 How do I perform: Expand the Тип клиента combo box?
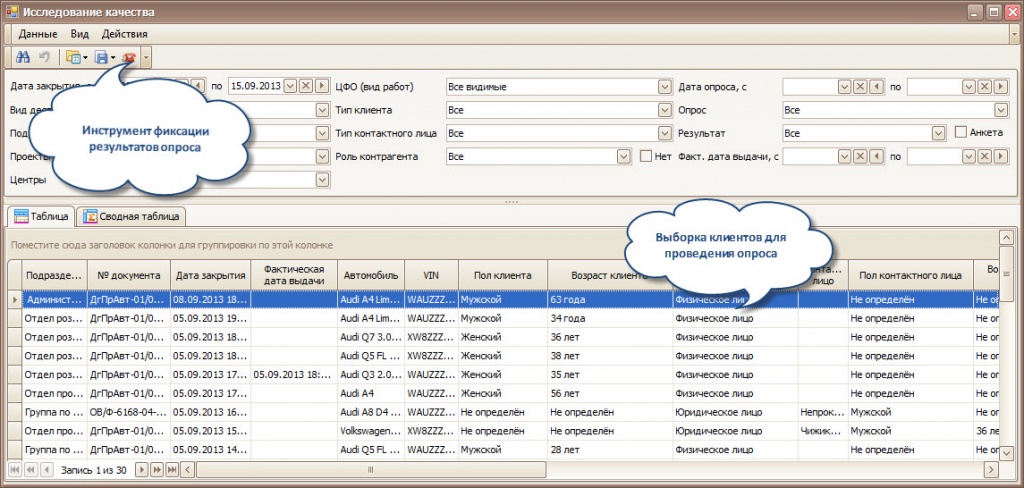coord(664,110)
